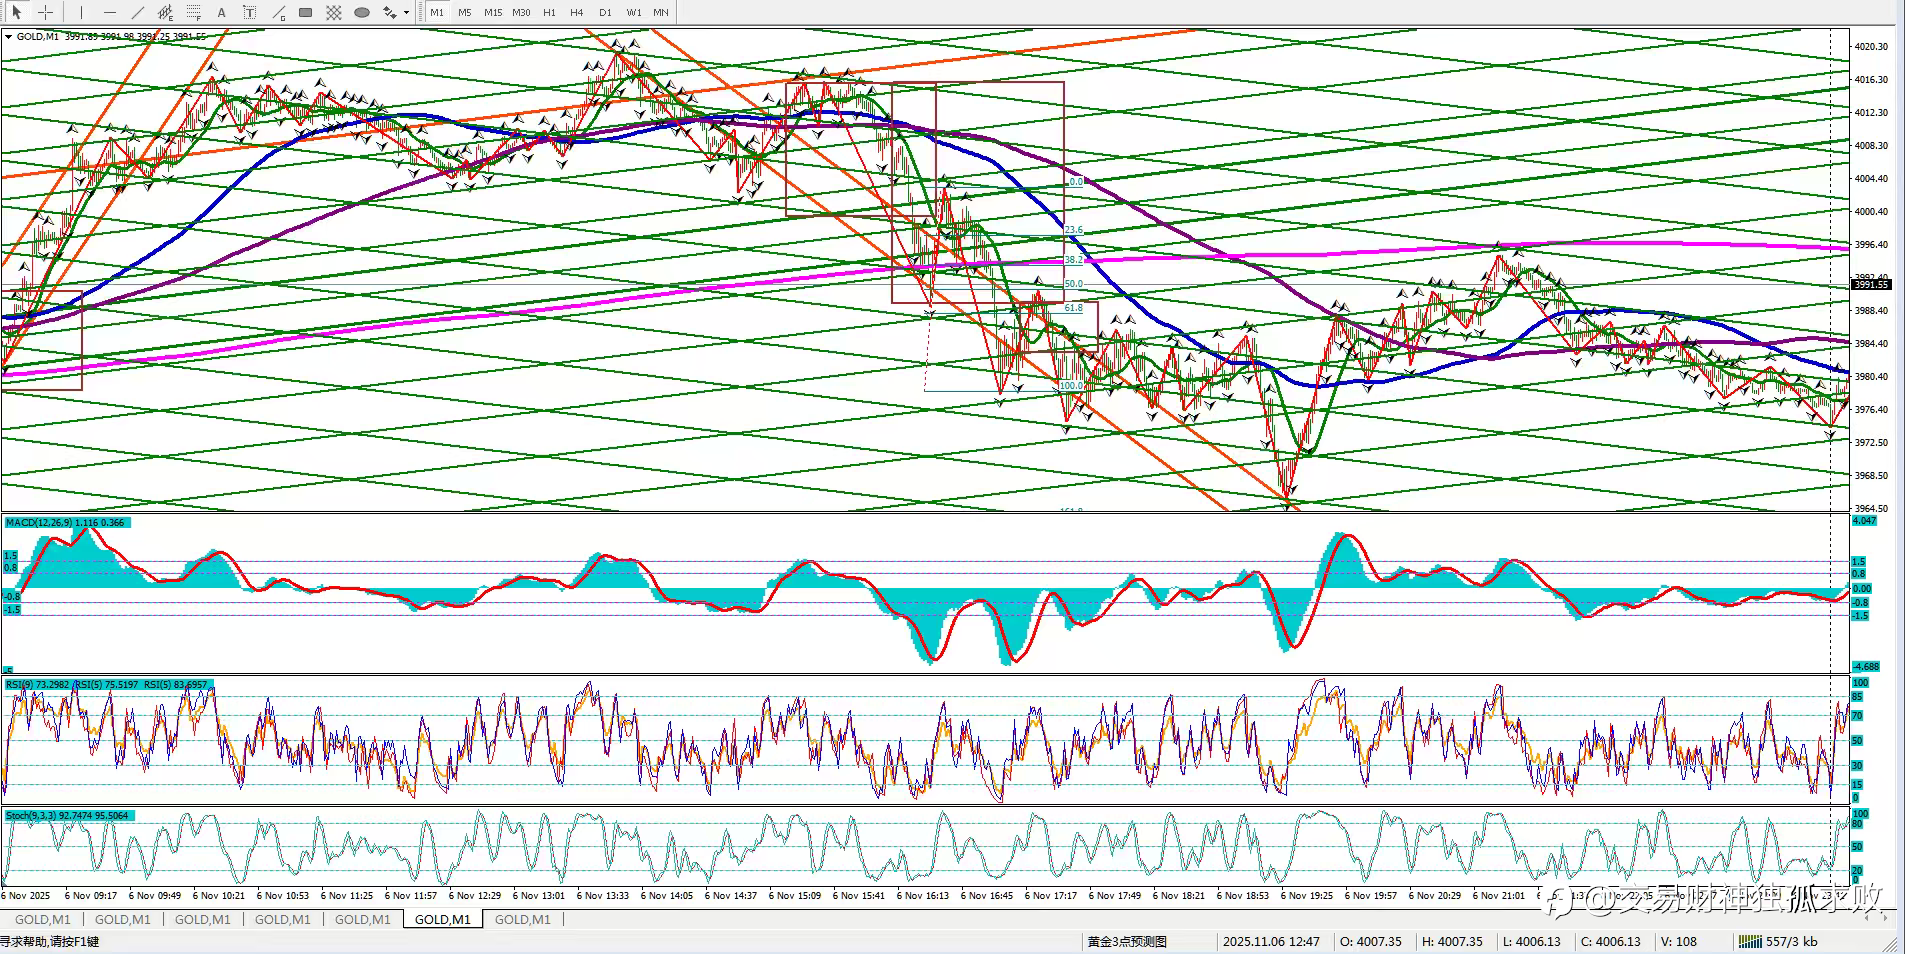Click the MACD(12,26,9) indicator label
The image size is (1905, 954).
click(66, 523)
